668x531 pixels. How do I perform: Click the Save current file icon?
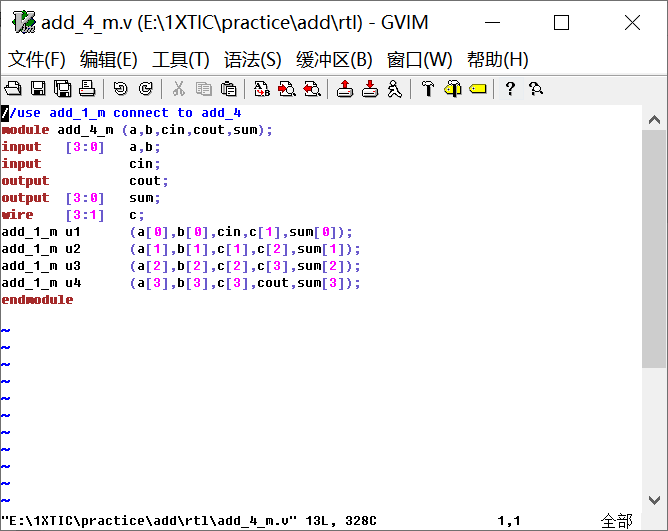[x=38, y=89]
